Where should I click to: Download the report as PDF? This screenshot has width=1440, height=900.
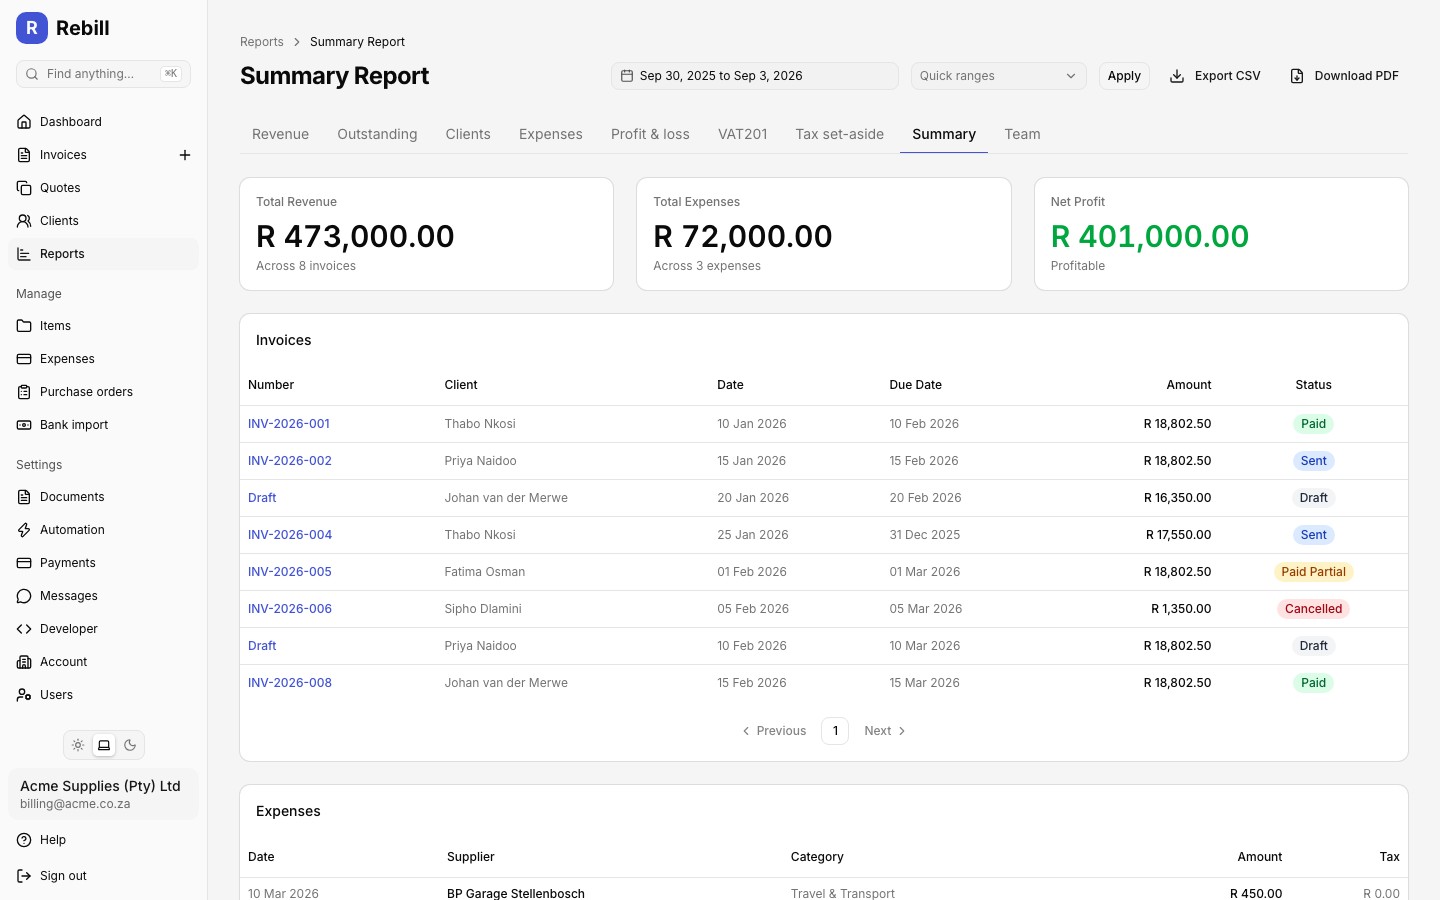1344,76
